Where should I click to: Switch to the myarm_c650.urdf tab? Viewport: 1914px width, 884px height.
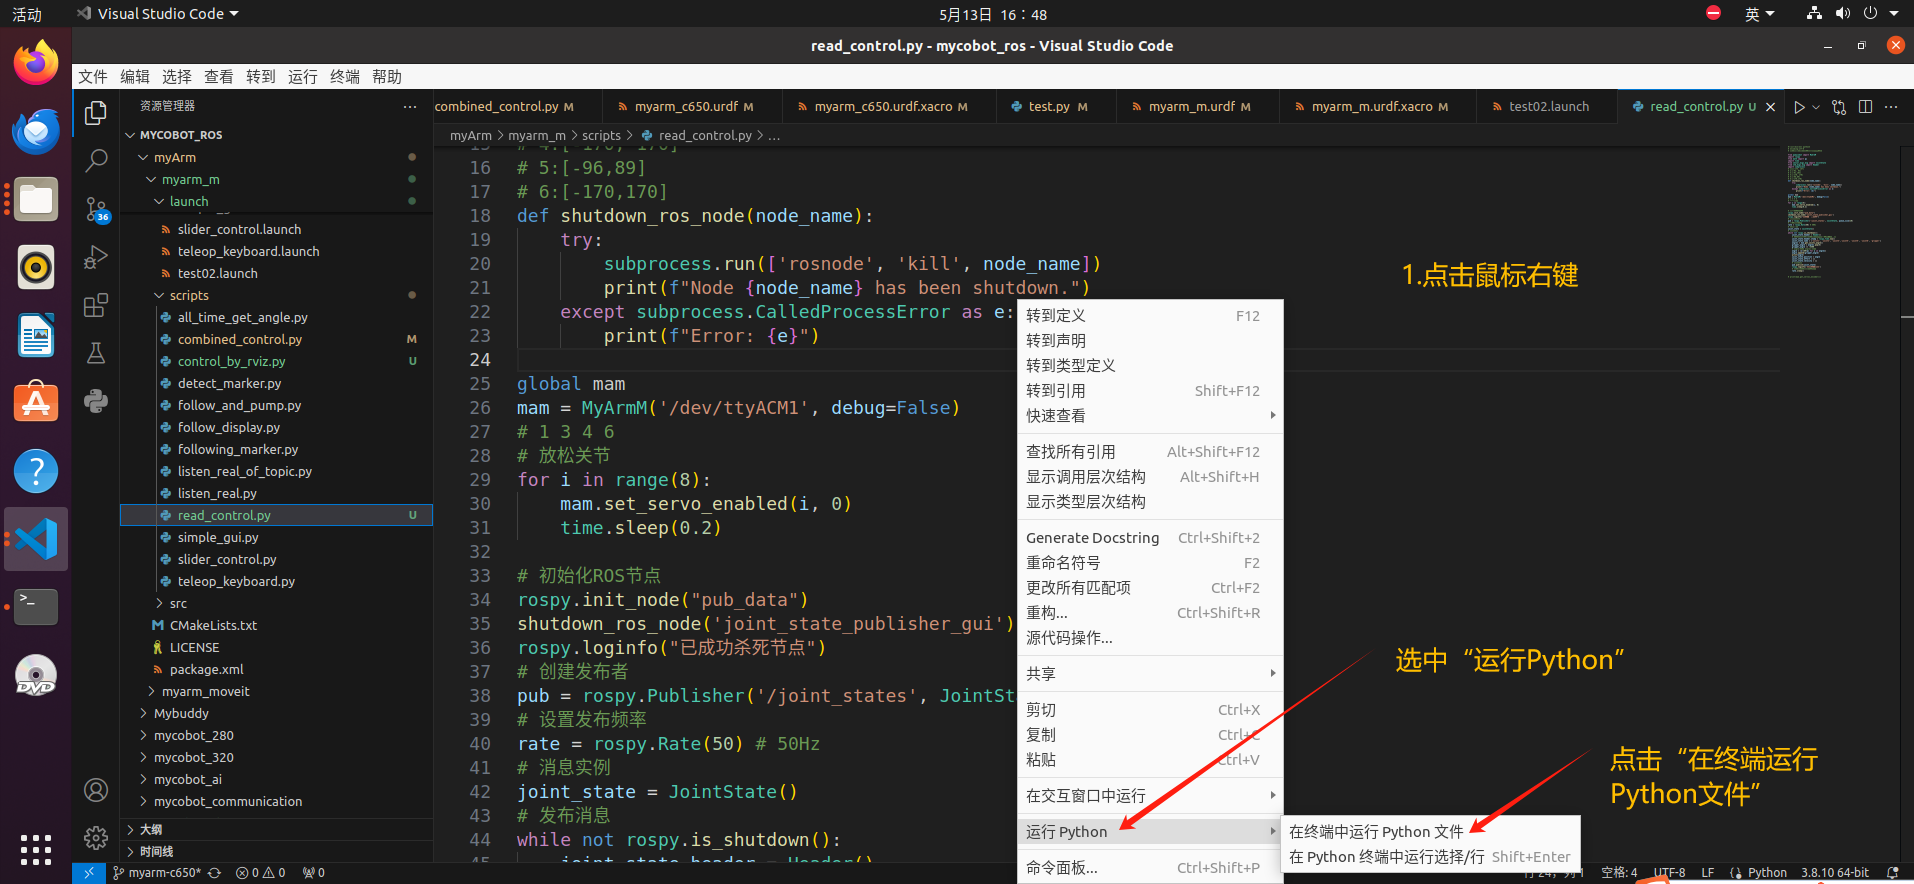click(x=686, y=107)
